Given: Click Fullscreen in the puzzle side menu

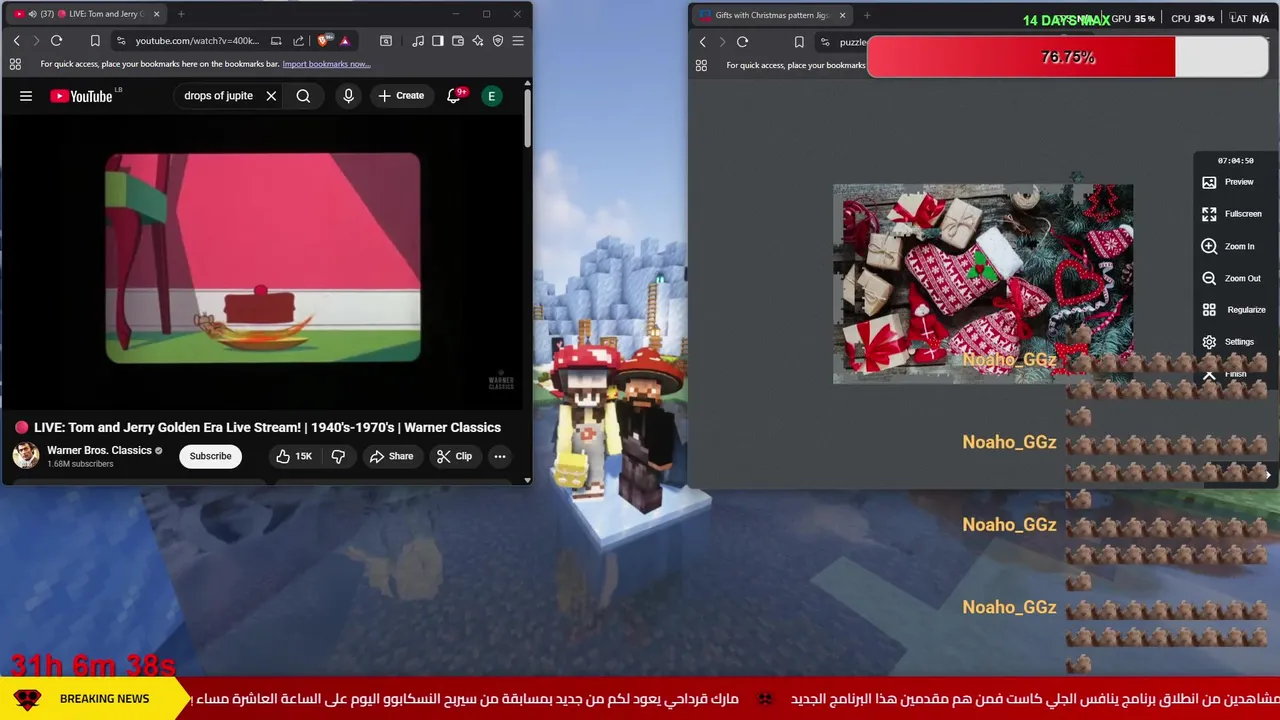Looking at the screenshot, I should pyautogui.click(x=1232, y=214).
